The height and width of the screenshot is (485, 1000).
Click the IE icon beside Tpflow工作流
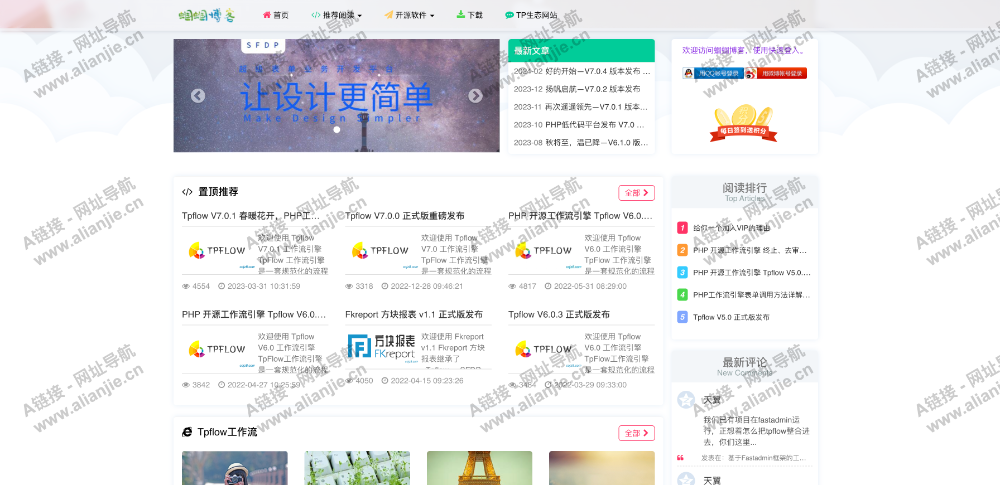187,433
